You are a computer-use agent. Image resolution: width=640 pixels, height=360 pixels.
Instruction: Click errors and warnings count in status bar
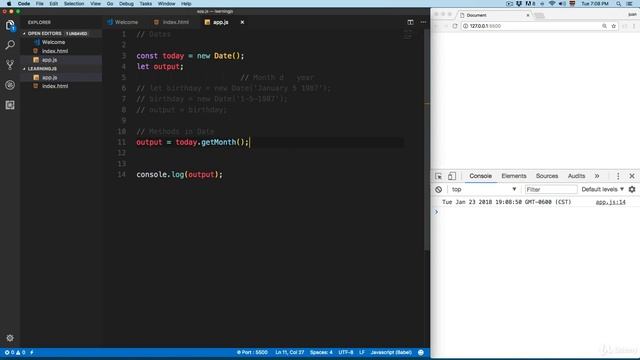(15, 352)
